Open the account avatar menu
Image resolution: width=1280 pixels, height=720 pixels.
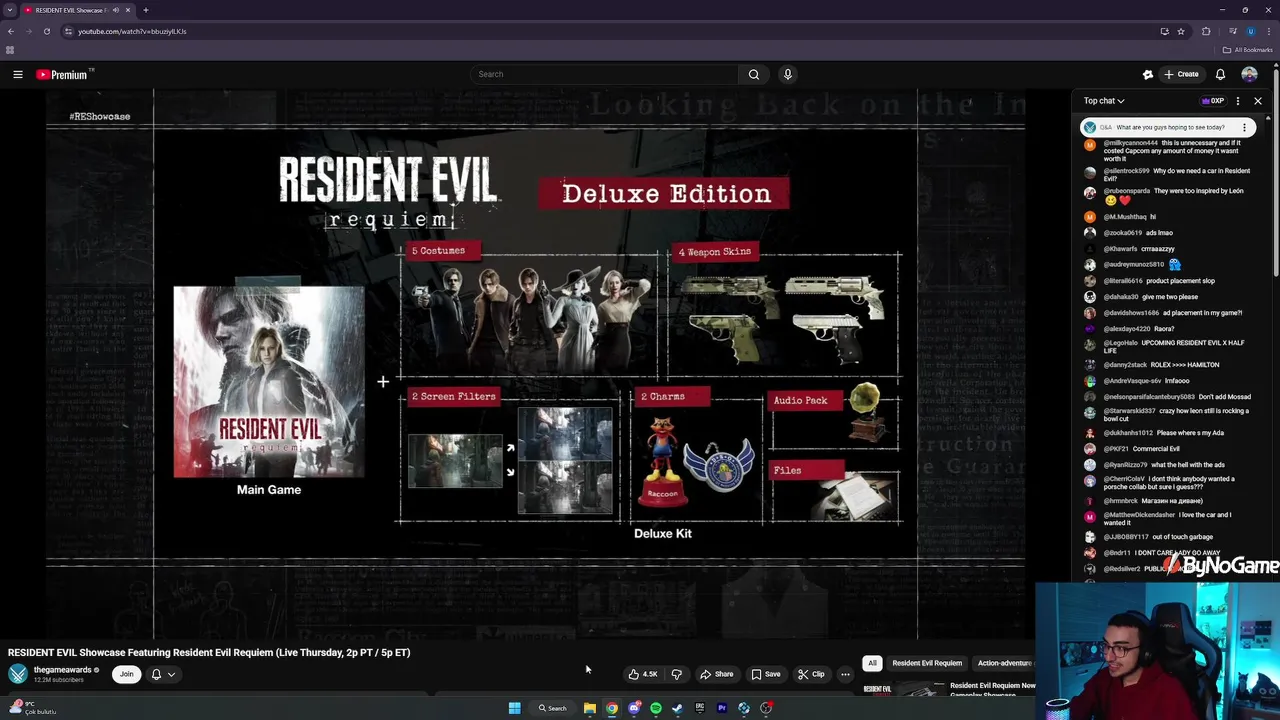click(1249, 74)
